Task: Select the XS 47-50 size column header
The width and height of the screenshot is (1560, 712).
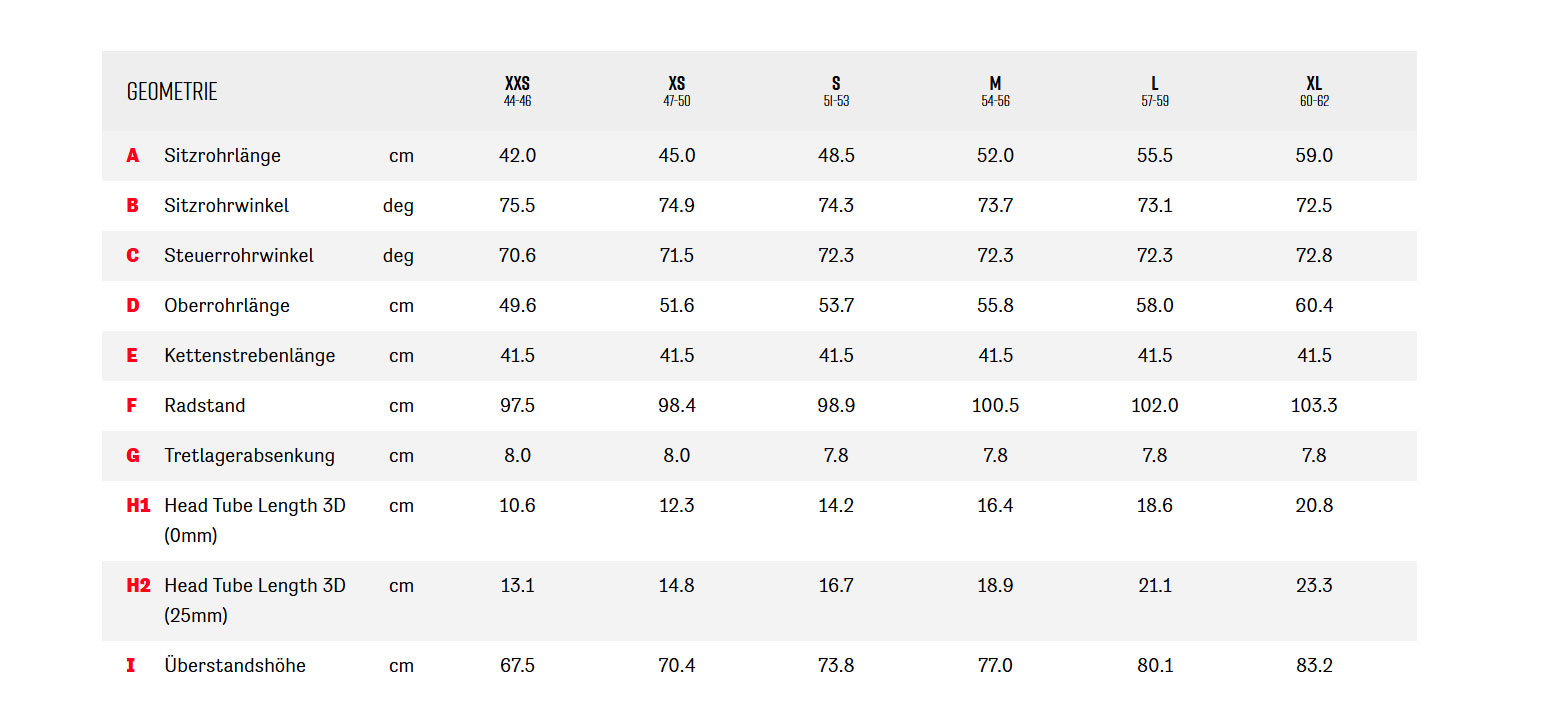Action: coord(677,91)
